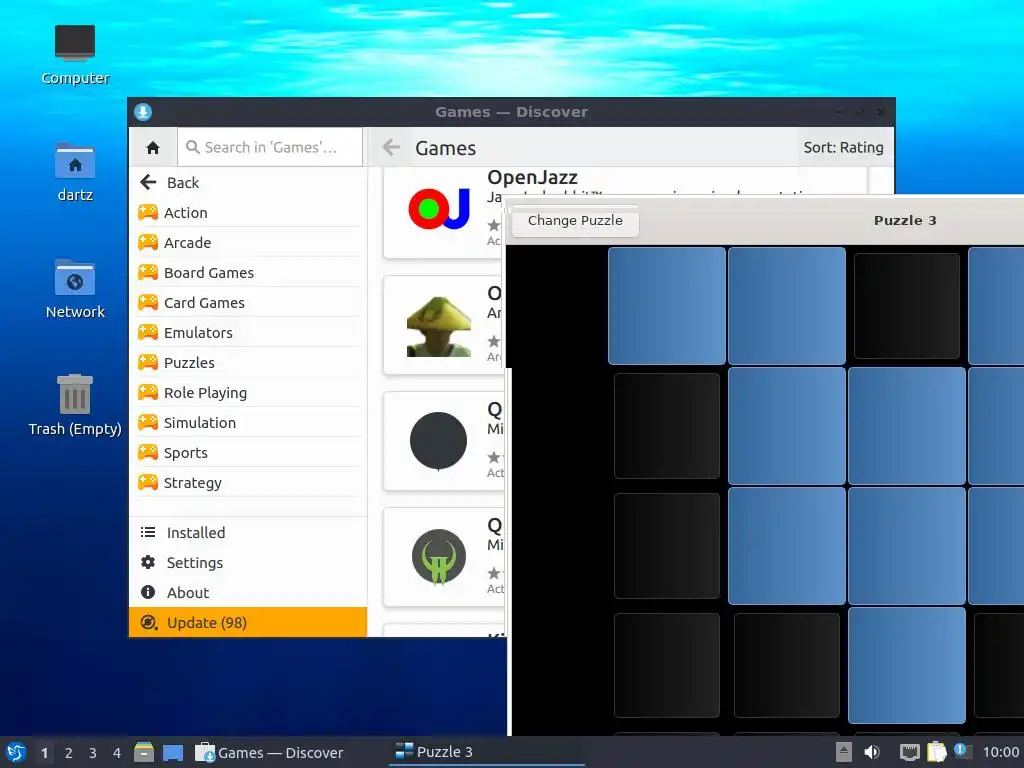Image resolution: width=1024 pixels, height=768 pixels.
Task: Select the Action category
Action: point(248,212)
